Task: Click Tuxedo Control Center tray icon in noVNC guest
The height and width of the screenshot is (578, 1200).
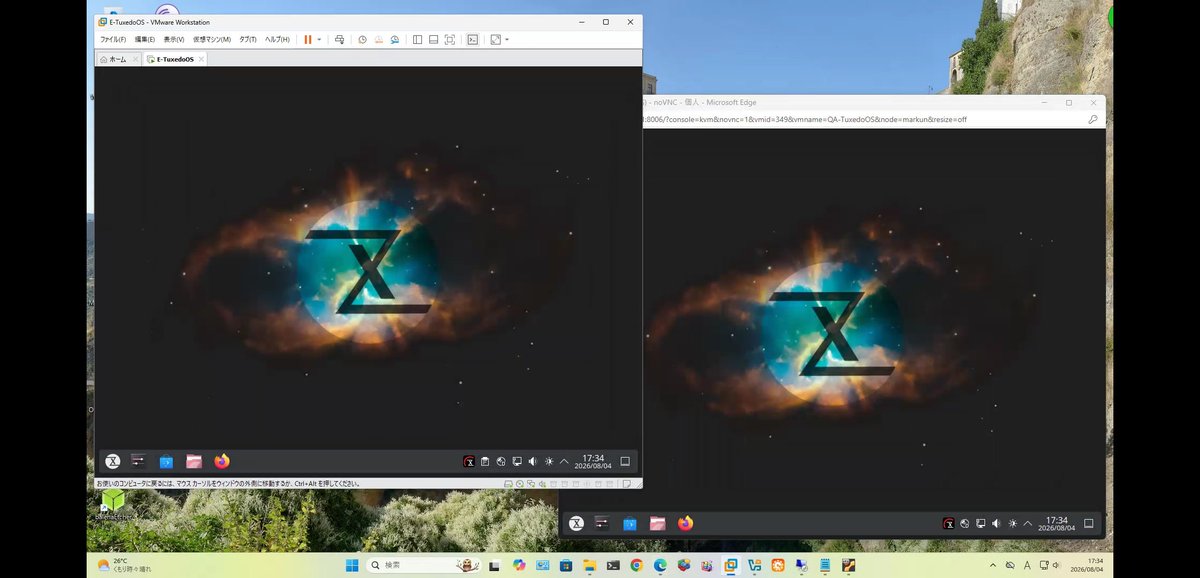Action: (948, 523)
